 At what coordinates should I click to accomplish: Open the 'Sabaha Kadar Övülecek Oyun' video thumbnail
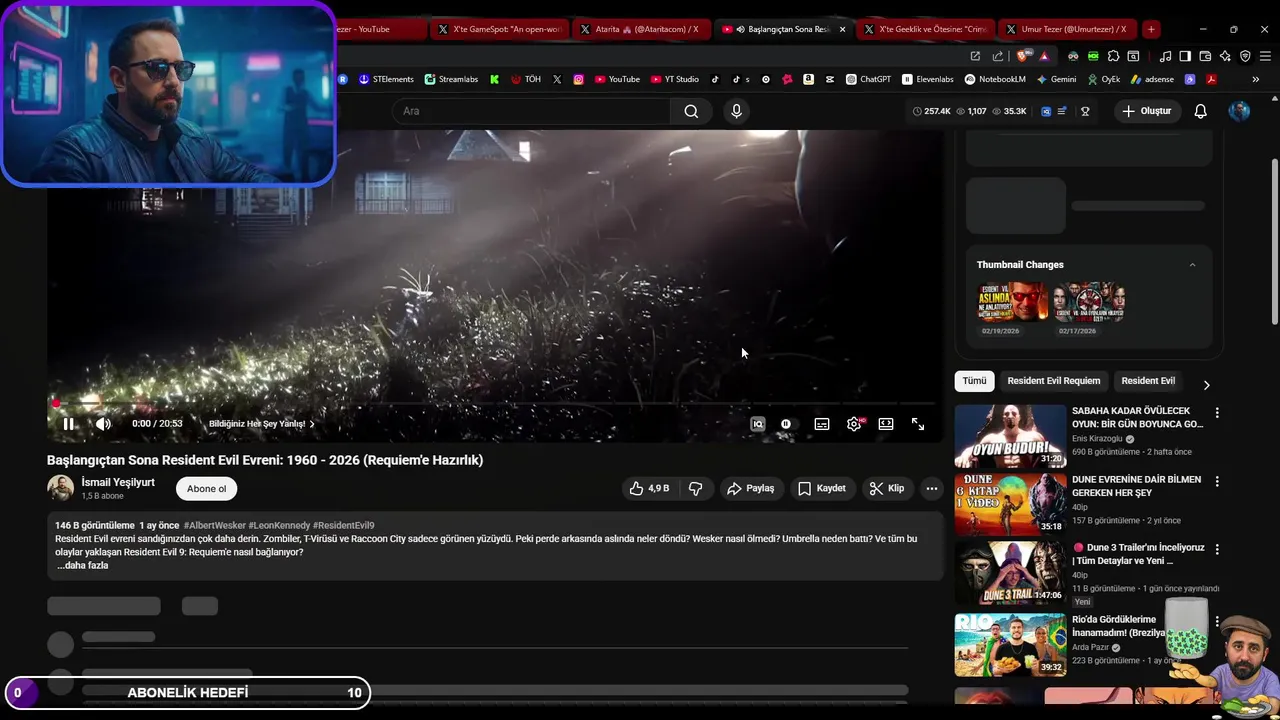point(1010,436)
